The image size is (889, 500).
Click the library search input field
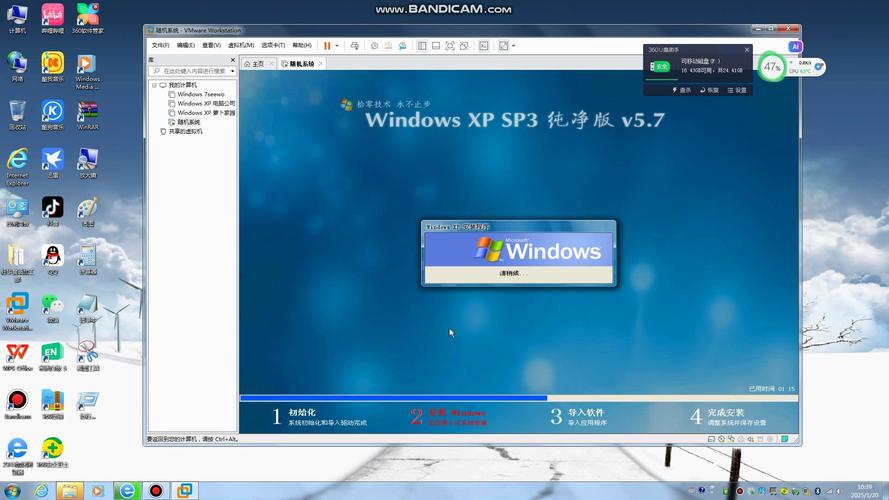pos(190,72)
